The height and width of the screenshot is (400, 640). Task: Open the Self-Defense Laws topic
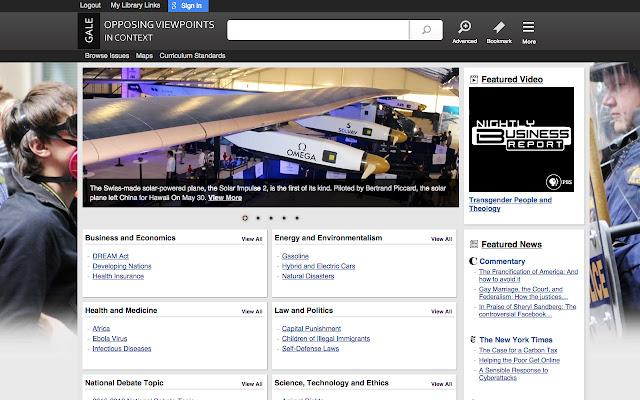[310, 349]
